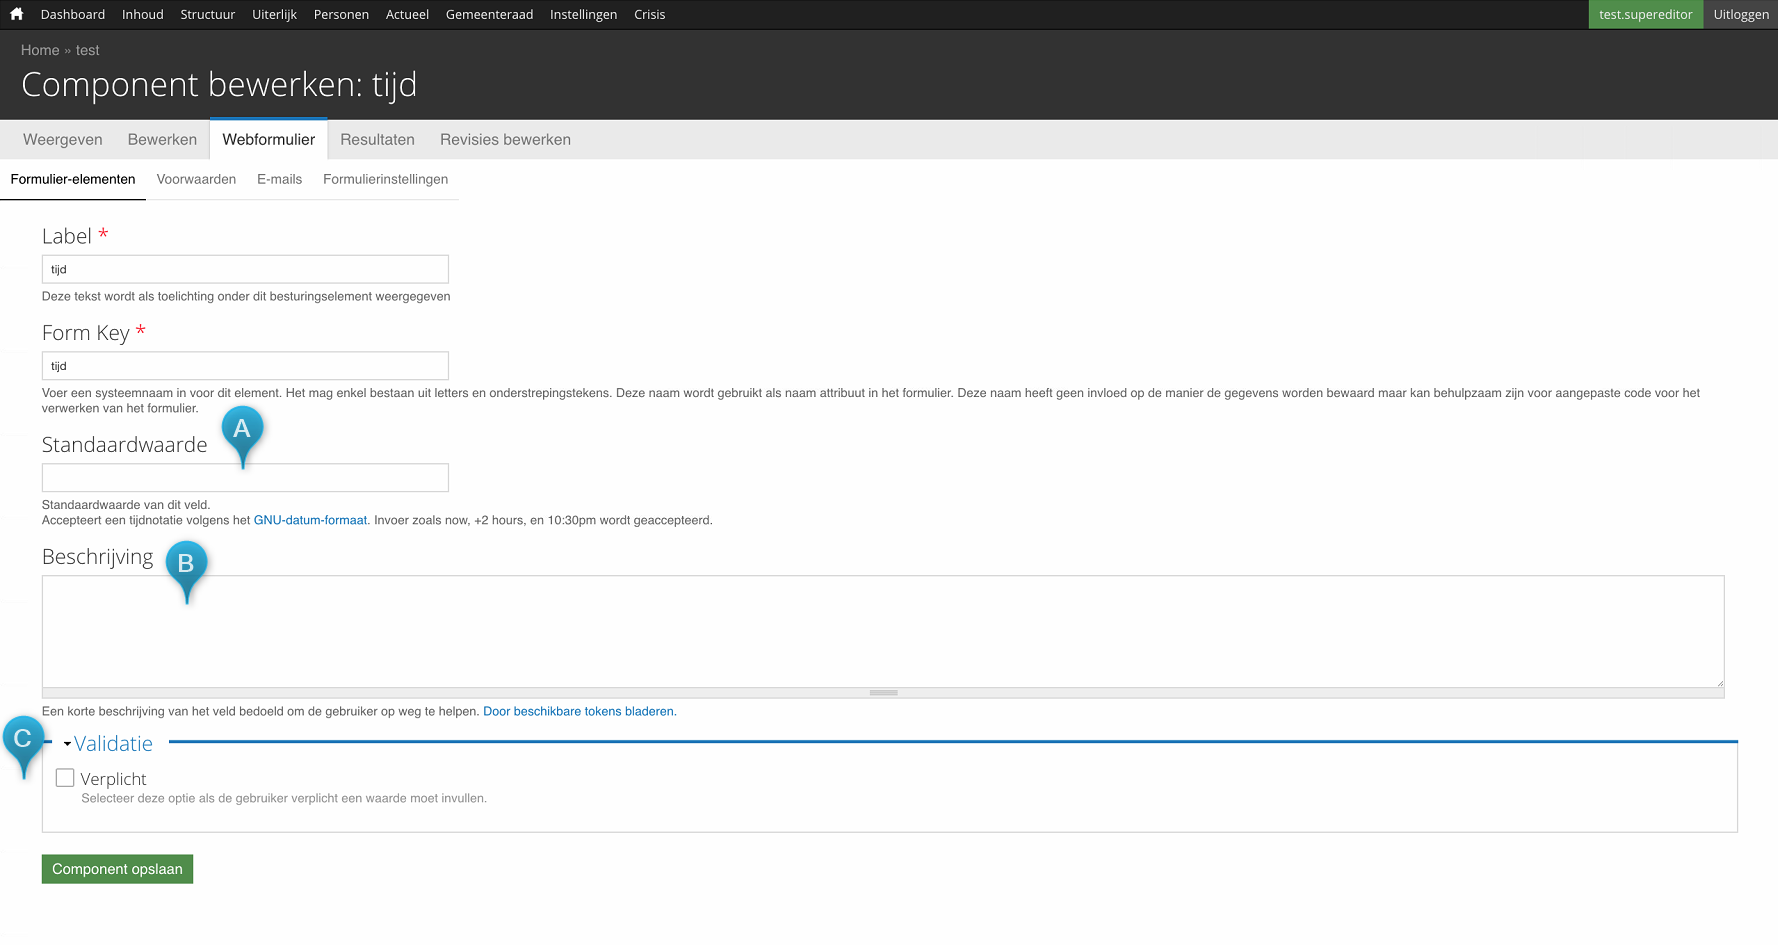This screenshot has height=945, width=1778.
Task: Click the home icon in admin bar
Action: (16, 14)
